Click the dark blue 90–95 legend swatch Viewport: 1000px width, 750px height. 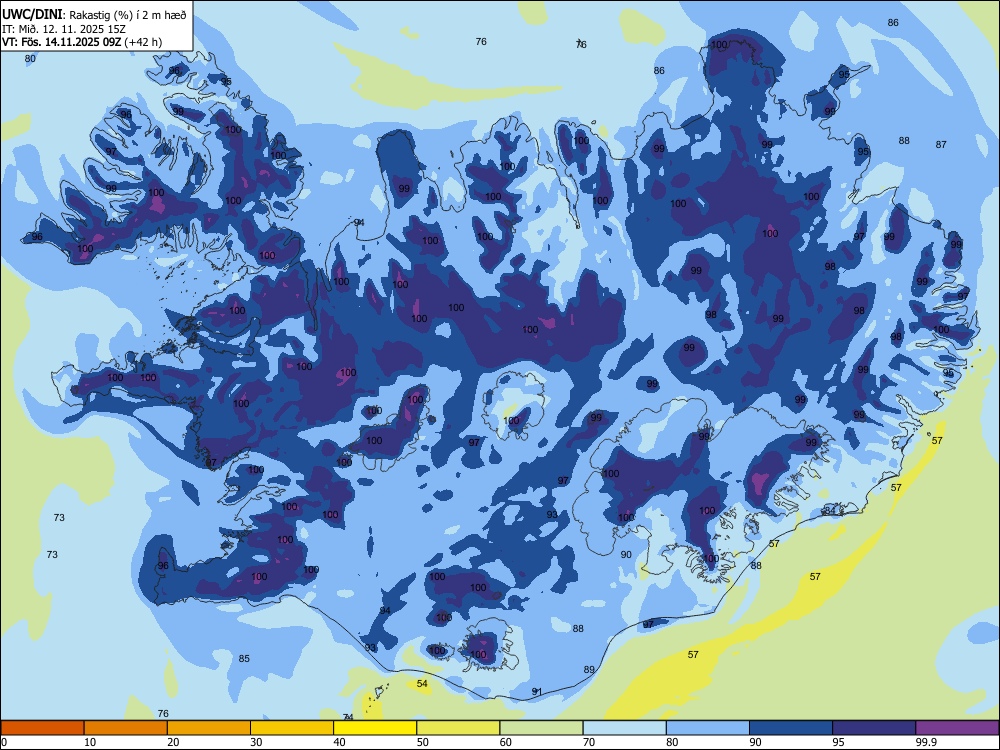pos(791,728)
